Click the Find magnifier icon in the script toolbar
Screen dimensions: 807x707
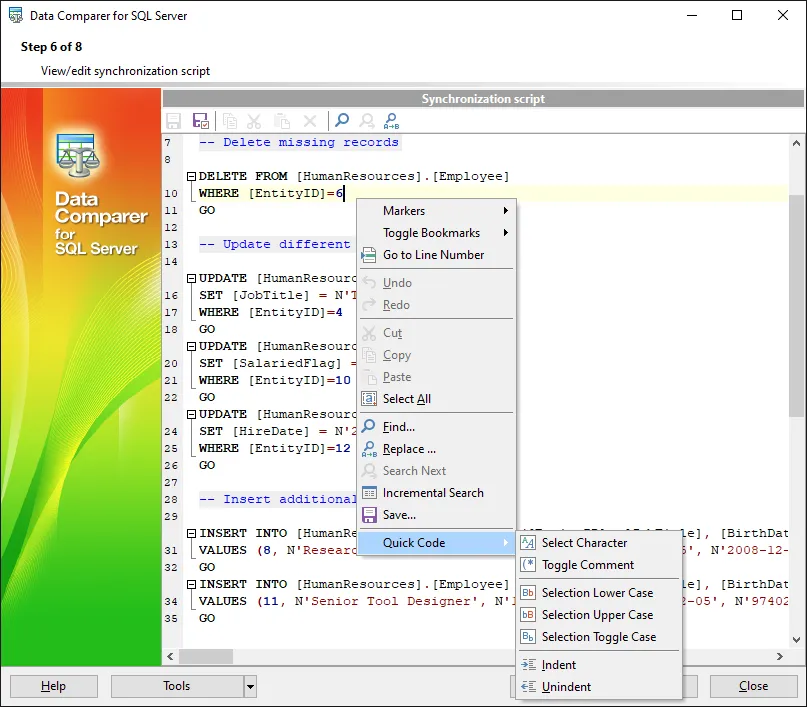pos(342,121)
